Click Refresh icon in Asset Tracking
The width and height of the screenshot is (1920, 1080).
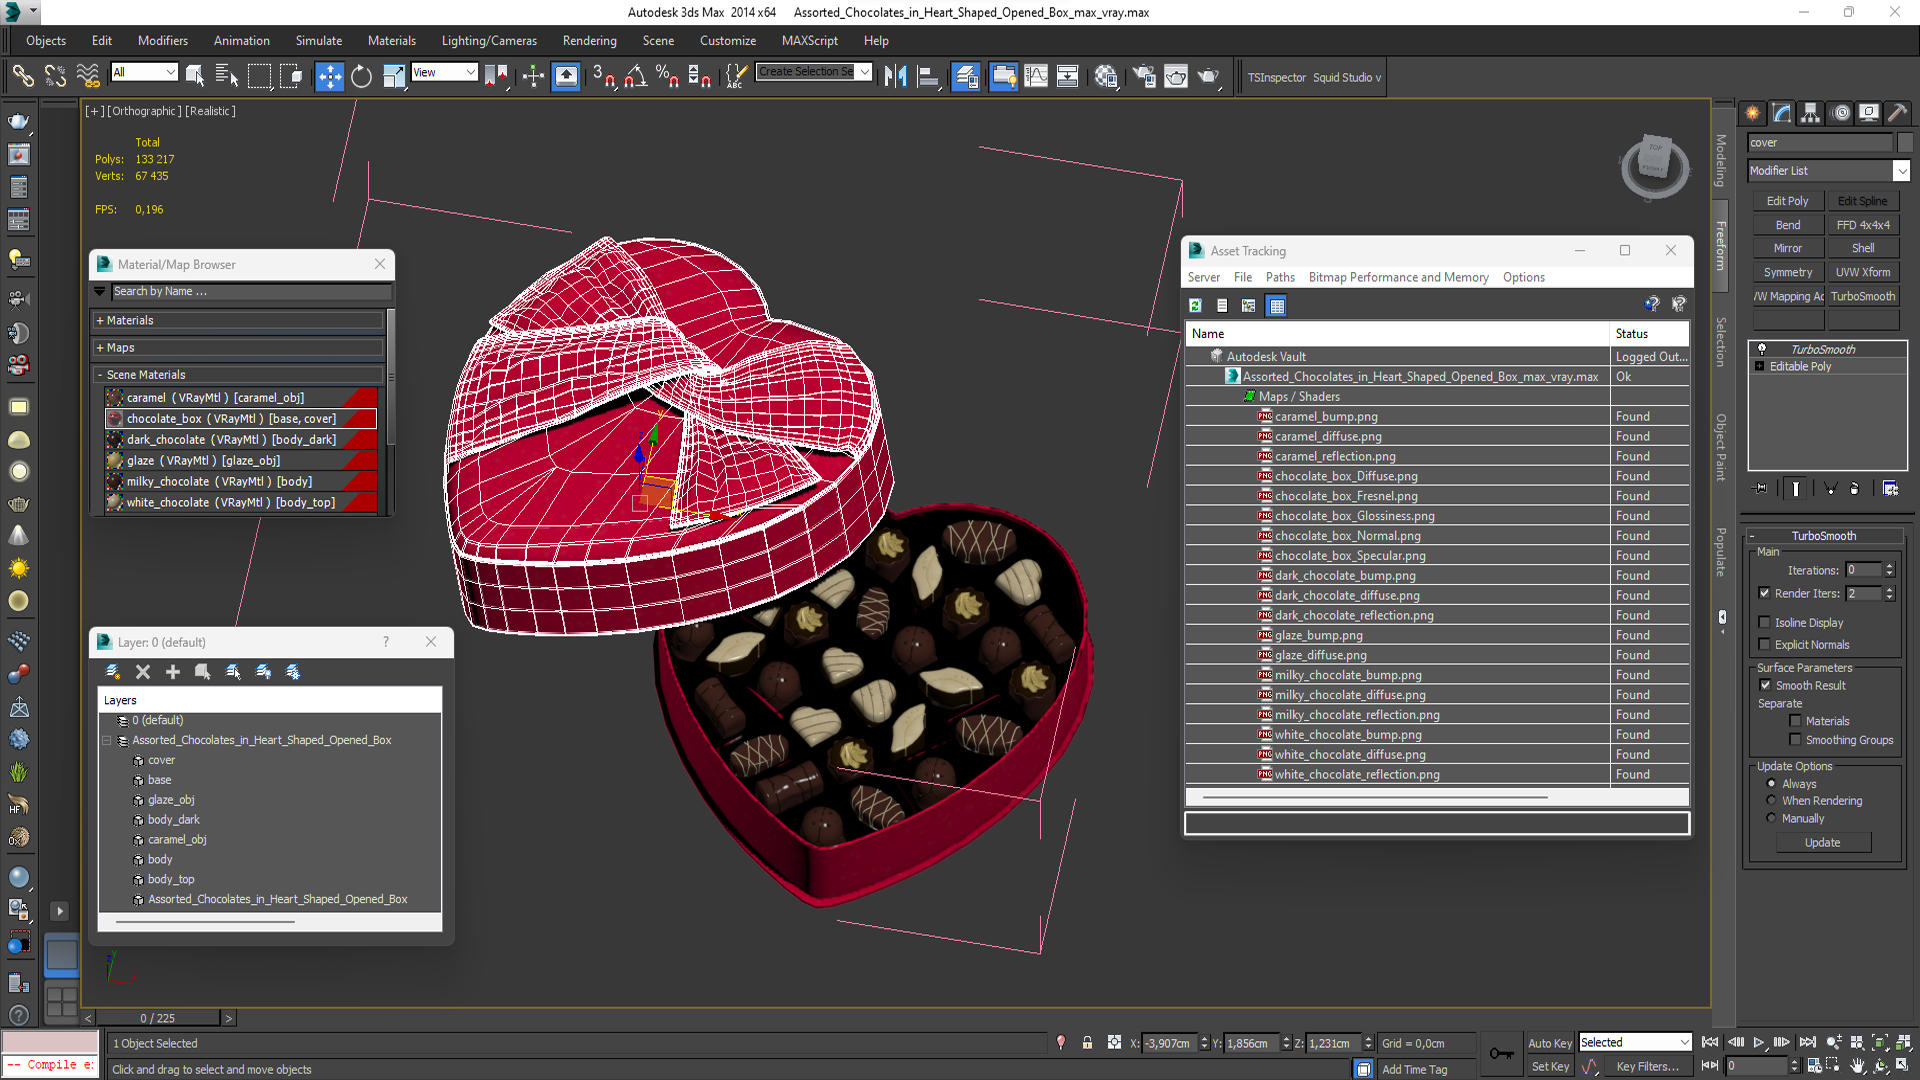[x=1195, y=306]
